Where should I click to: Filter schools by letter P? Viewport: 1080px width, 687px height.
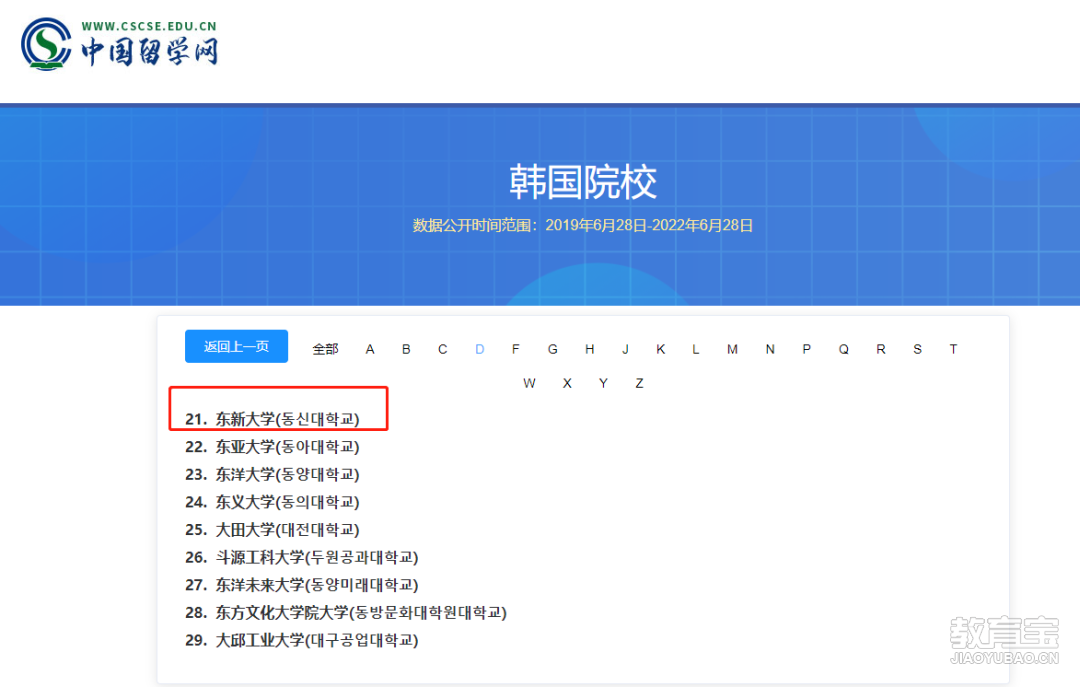[x=807, y=349]
